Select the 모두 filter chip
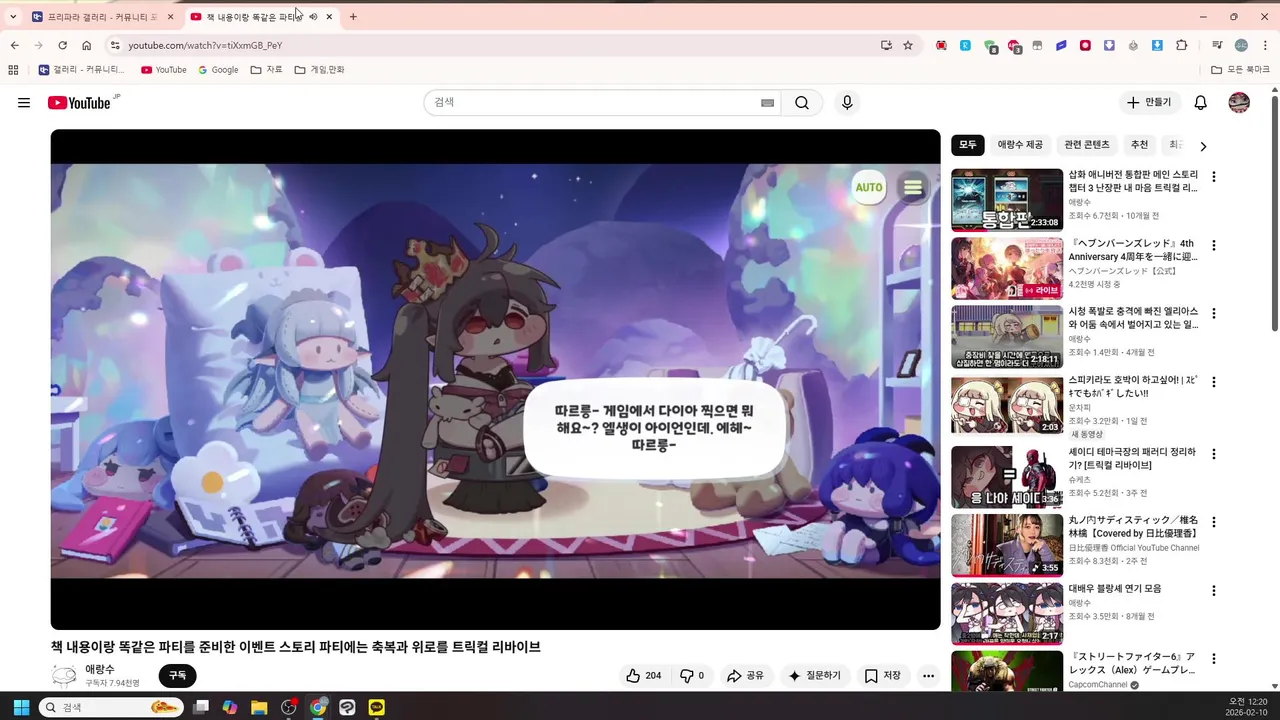Viewport: 1280px width, 720px height. pos(968,145)
